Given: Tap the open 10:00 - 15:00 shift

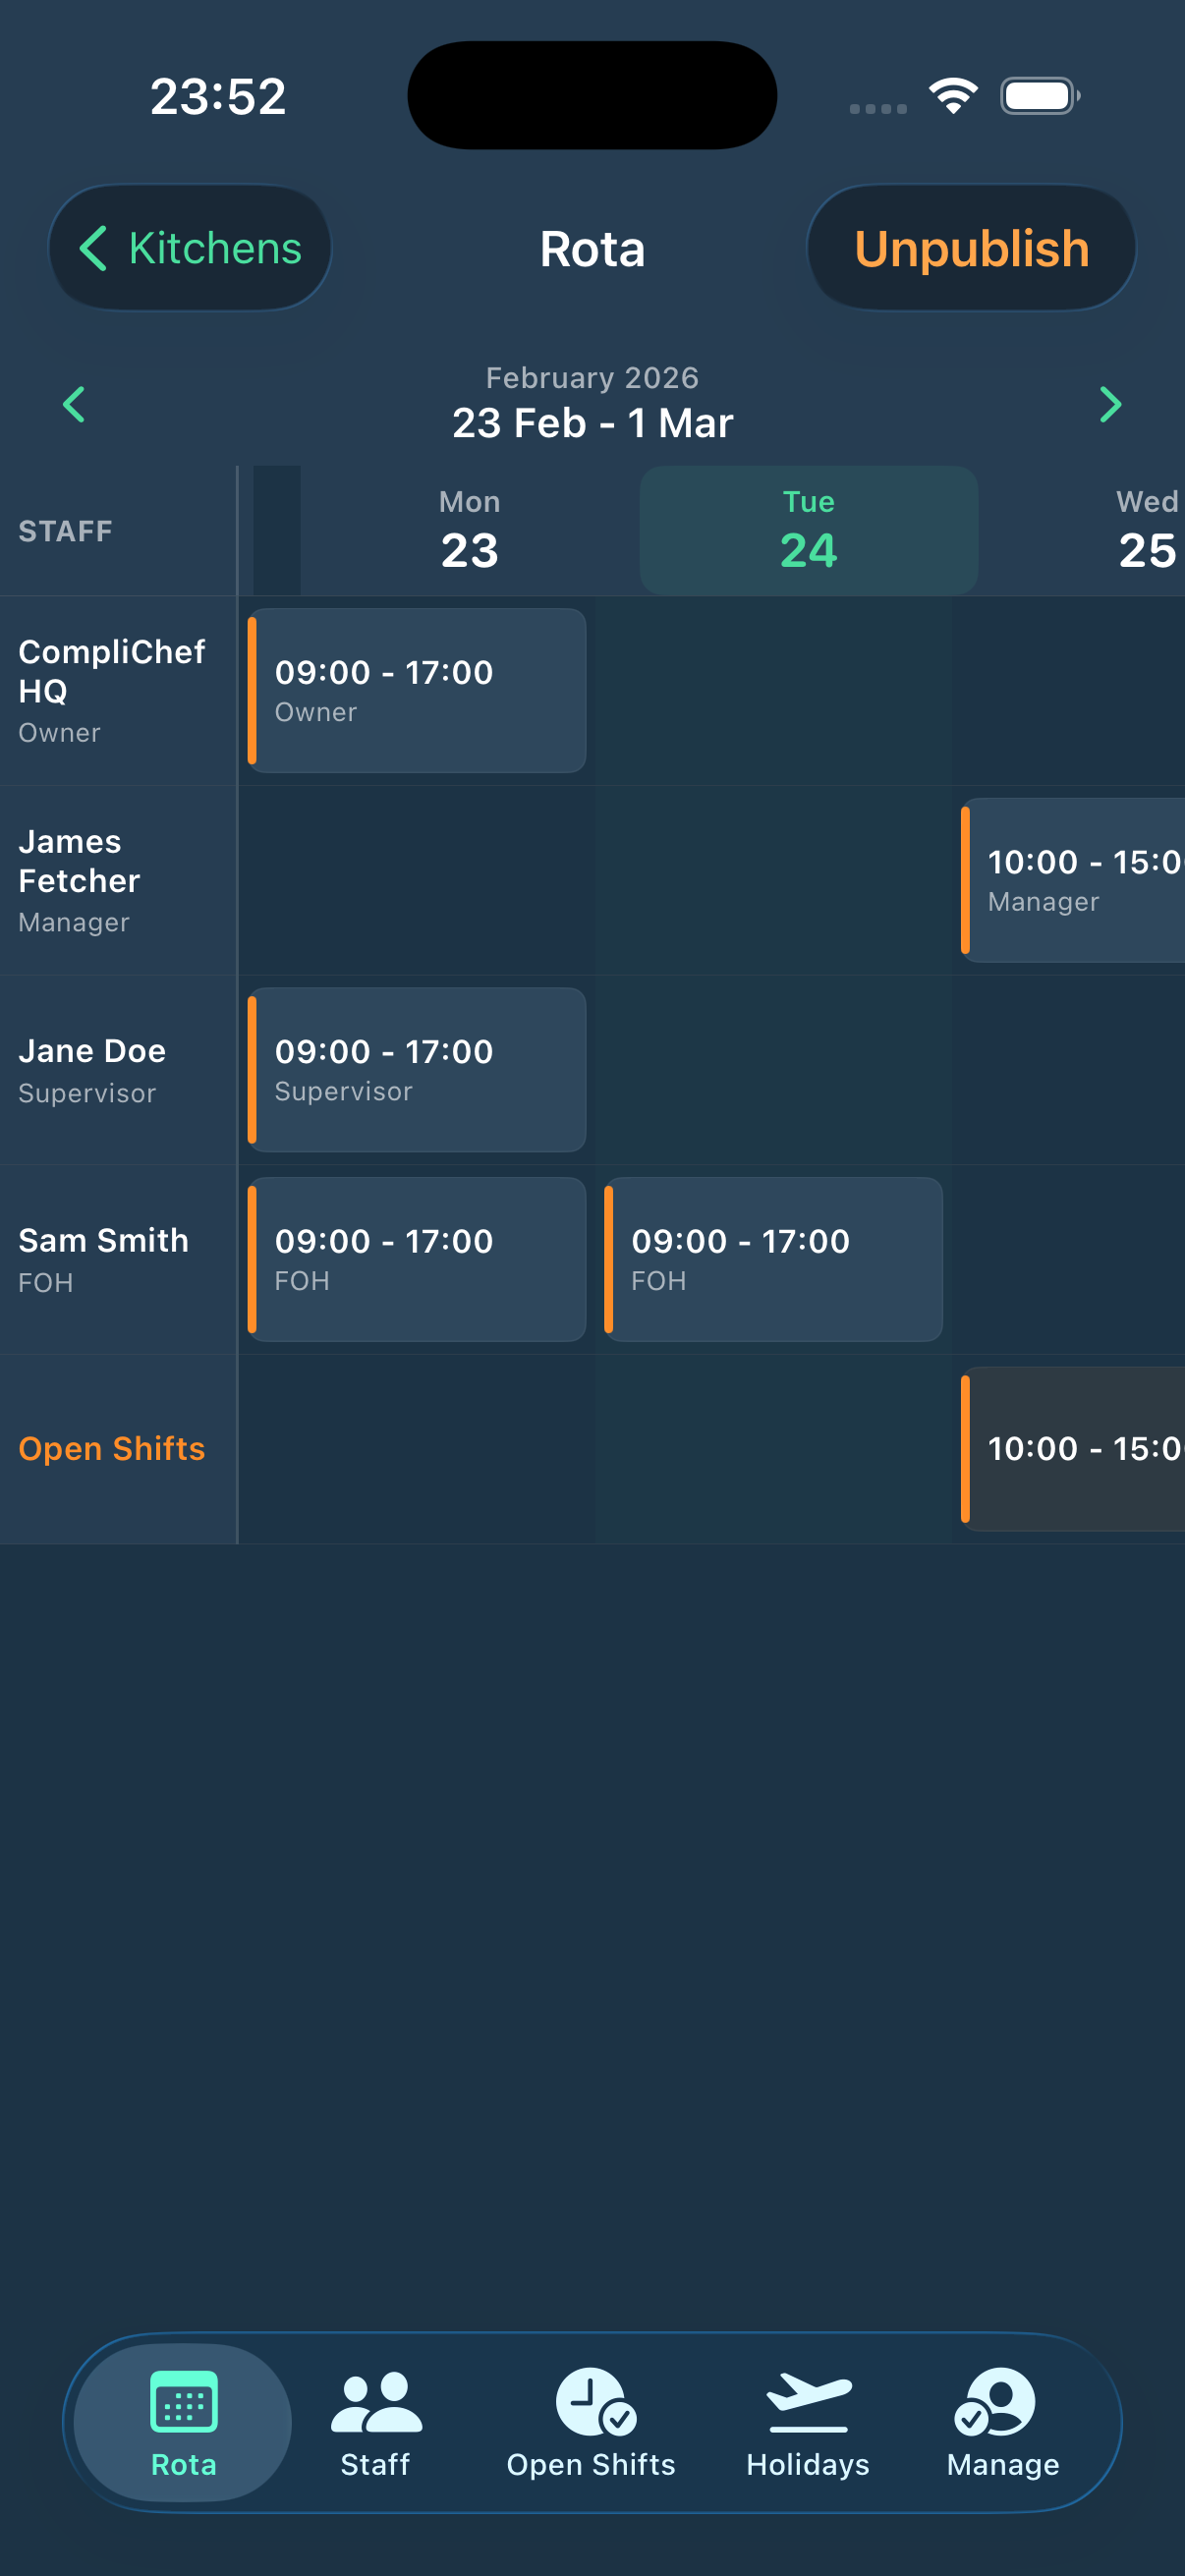Looking at the screenshot, I should click(x=1073, y=1447).
